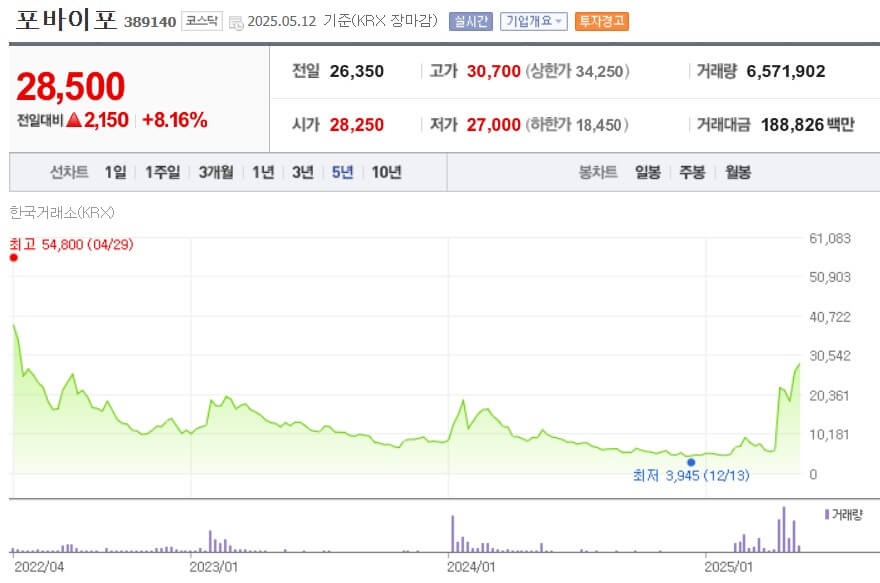Click the 한국거래소(KRX) link

[63, 213]
